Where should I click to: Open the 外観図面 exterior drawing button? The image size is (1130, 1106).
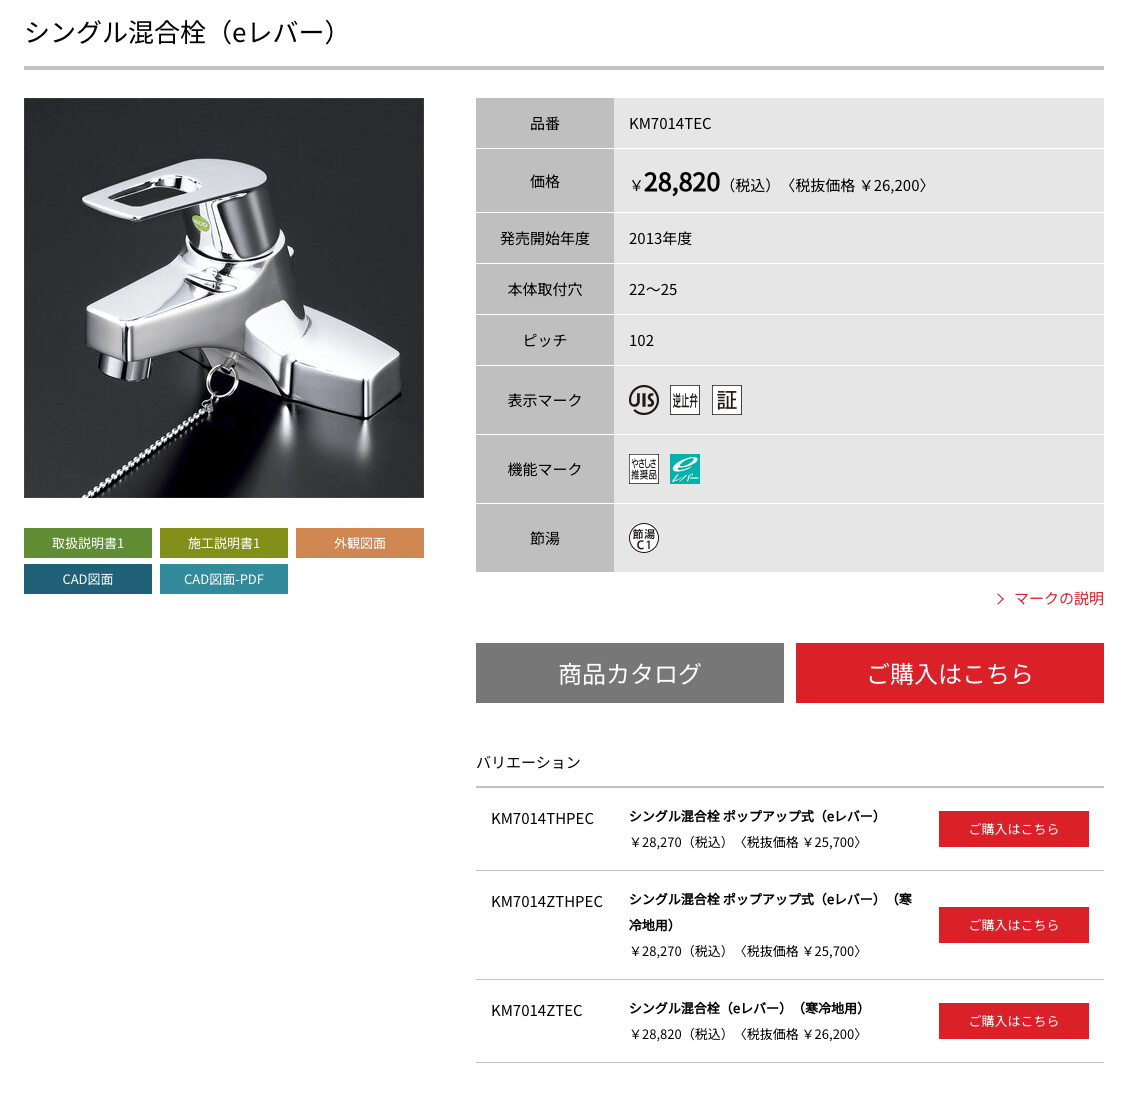360,543
